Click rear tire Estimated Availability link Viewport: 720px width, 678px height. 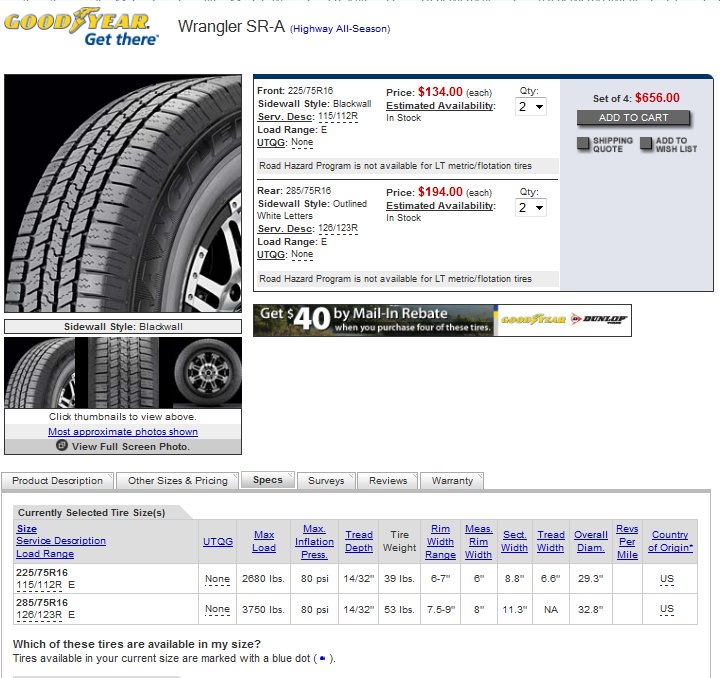441,206
